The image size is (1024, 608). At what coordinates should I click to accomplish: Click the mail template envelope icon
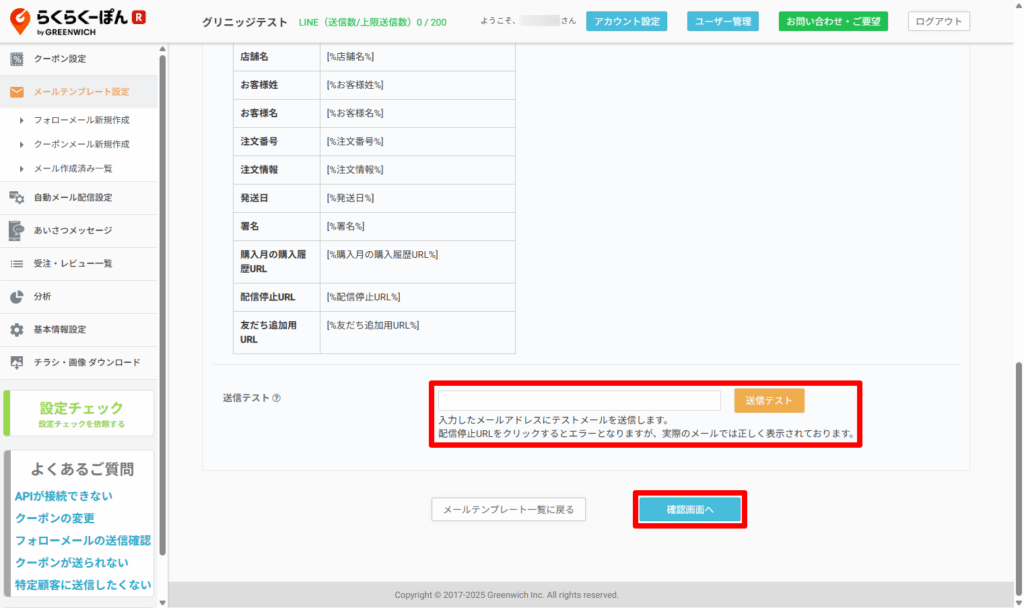16,92
